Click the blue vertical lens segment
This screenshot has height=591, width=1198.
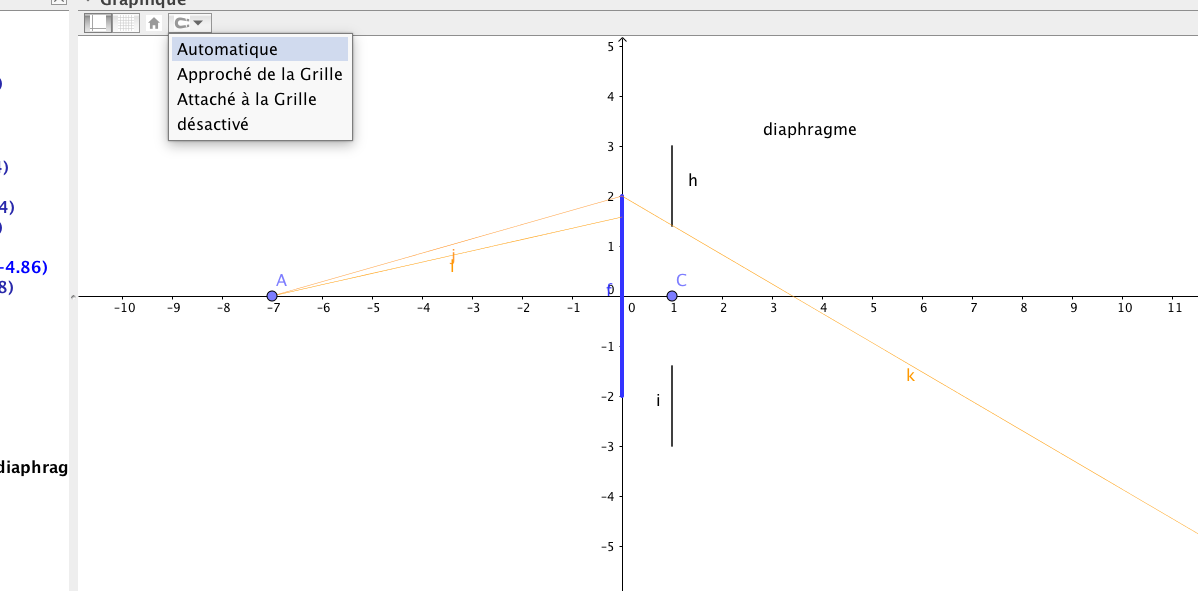coord(622,340)
